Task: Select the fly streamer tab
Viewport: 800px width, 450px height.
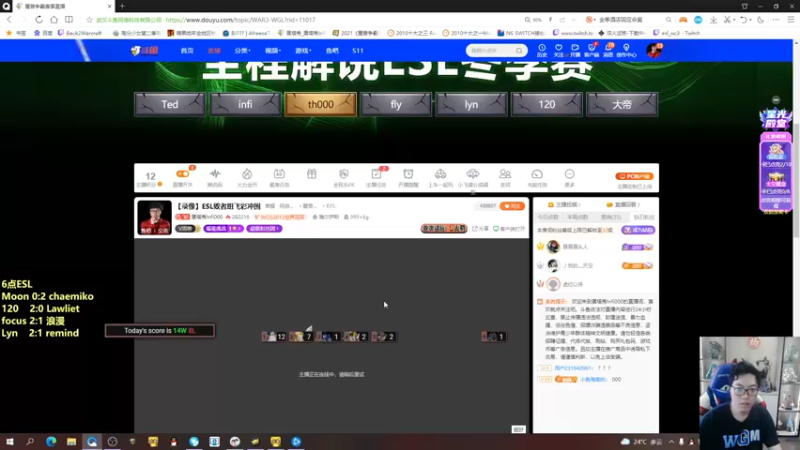Action: point(396,105)
